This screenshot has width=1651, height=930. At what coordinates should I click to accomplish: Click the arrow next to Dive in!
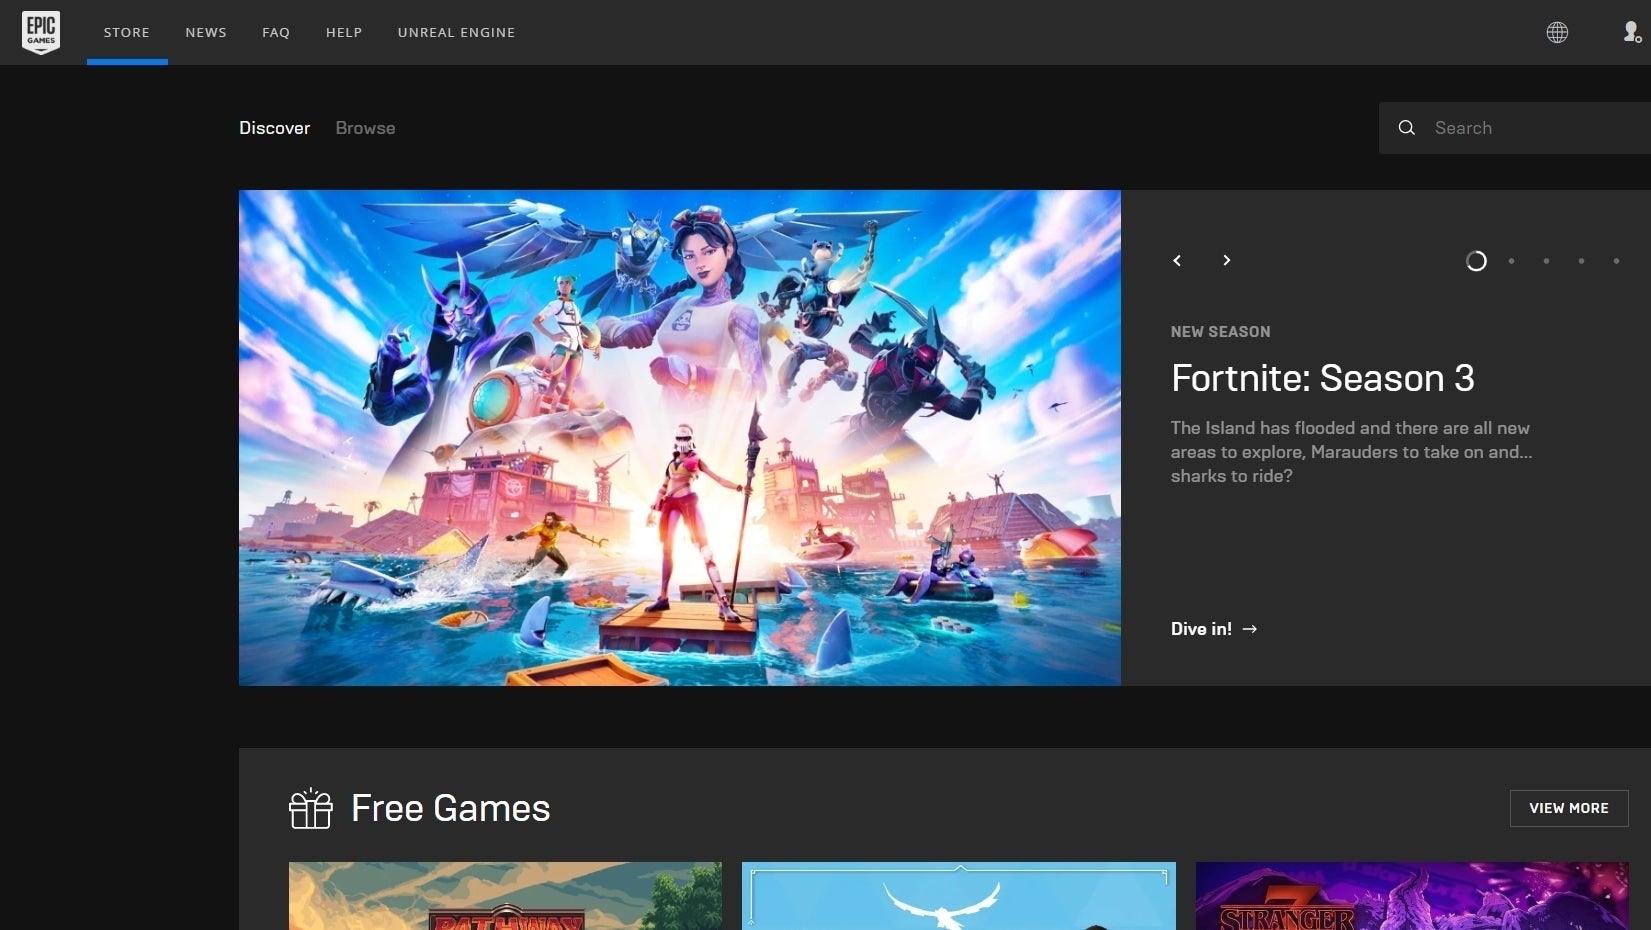pos(1250,629)
